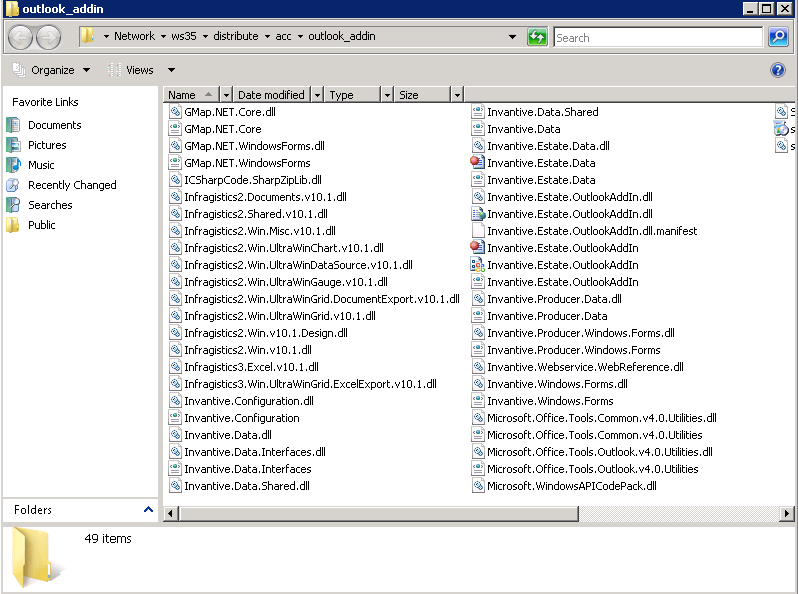Sort by the Size column header

[x=422, y=95]
